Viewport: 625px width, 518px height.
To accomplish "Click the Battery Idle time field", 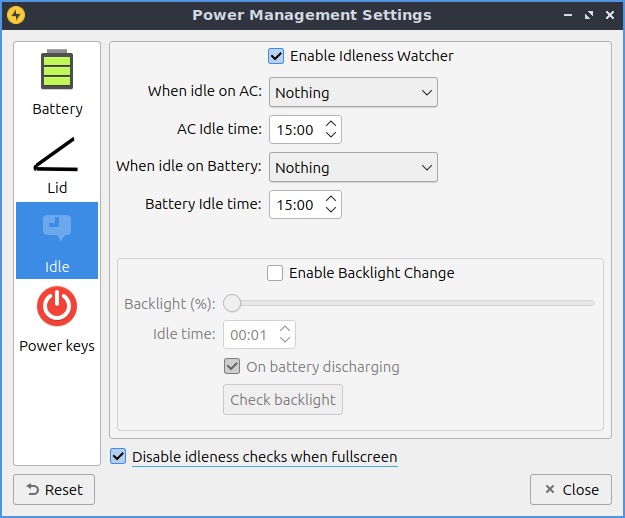I will pos(295,205).
